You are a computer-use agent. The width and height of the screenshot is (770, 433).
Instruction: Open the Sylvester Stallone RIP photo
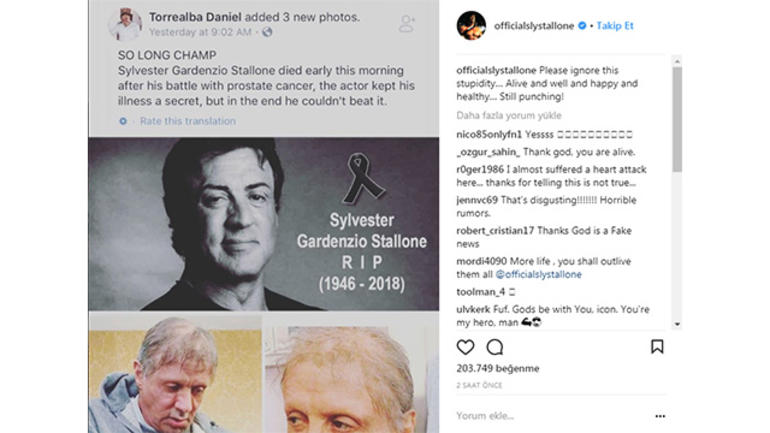pyautogui.click(x=263, y=223)
